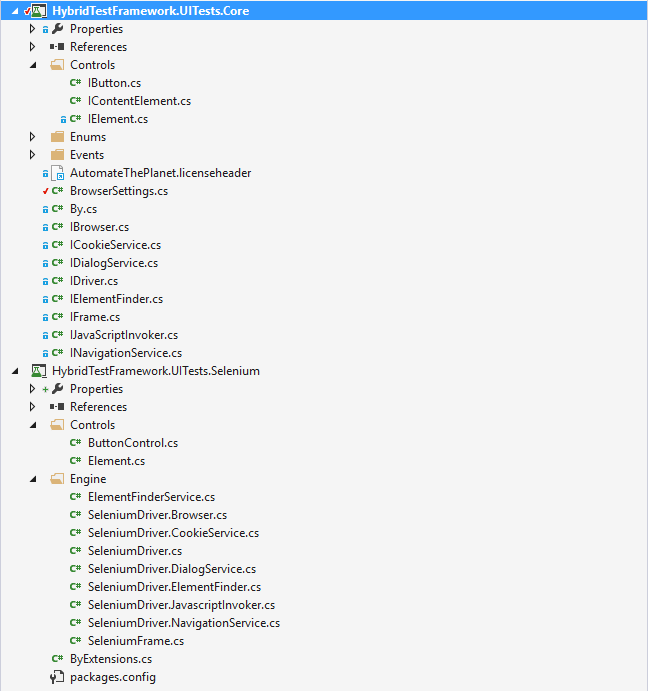Click the C# icon next to SeleniumDriver.cs
This screenshot has height=691, width=648.
(75, 550)
